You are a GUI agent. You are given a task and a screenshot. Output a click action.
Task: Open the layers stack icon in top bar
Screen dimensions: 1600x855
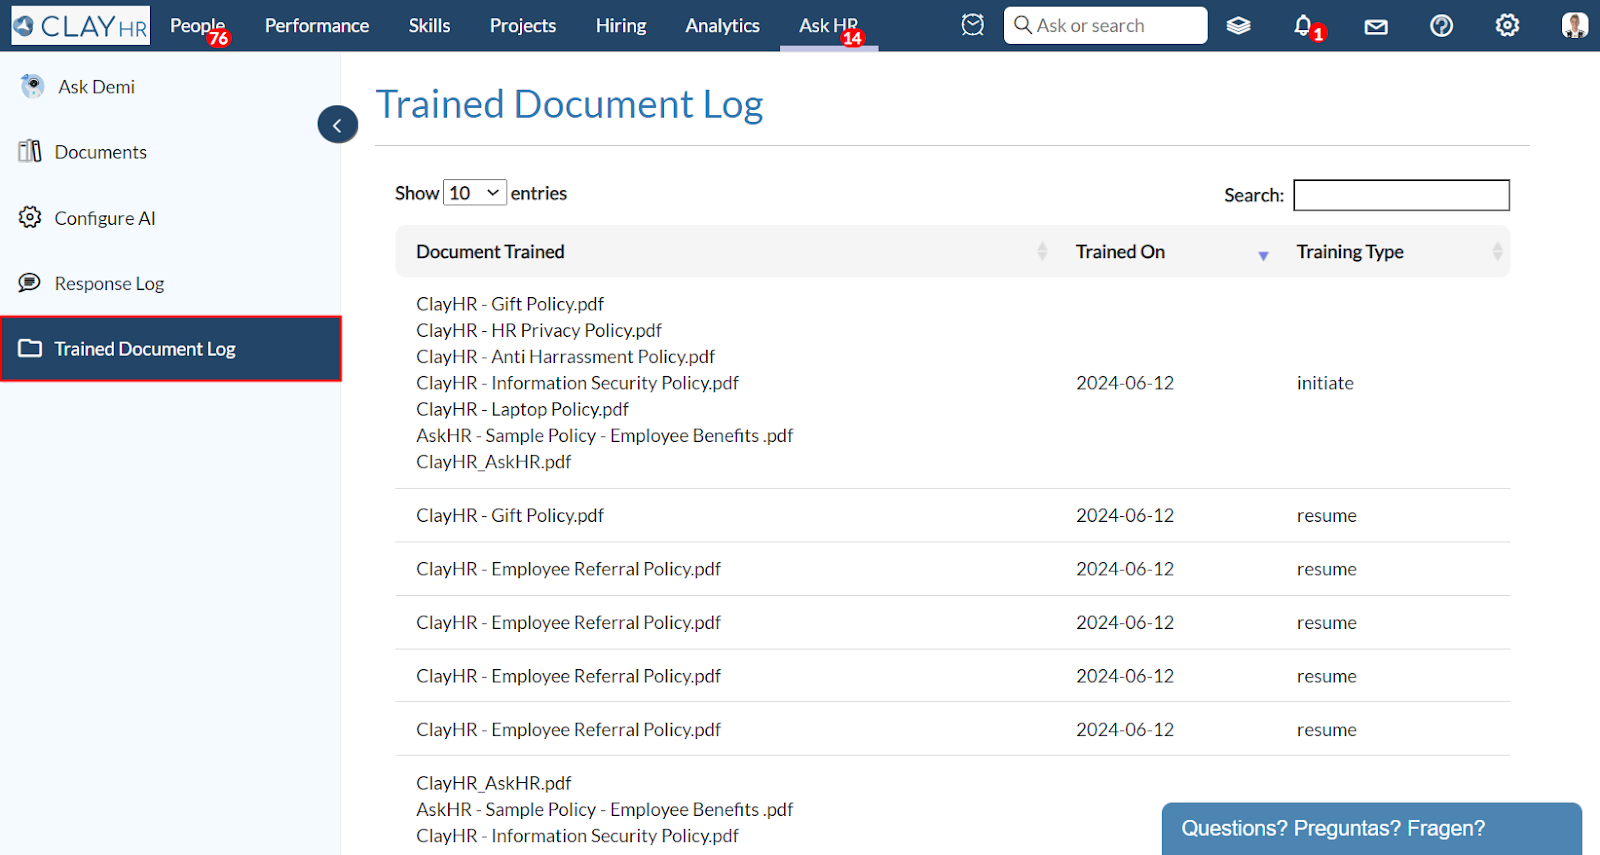coord(1238,26)
